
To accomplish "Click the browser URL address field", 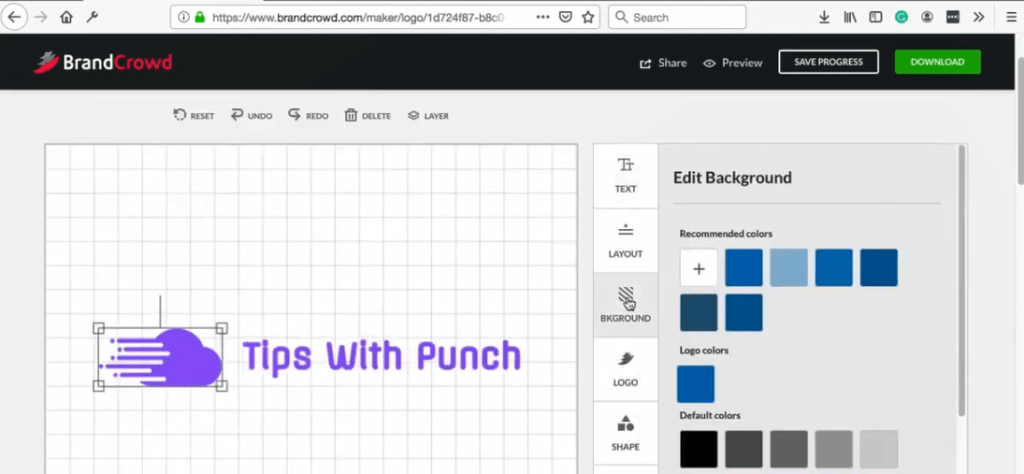I will coord(359,17).
